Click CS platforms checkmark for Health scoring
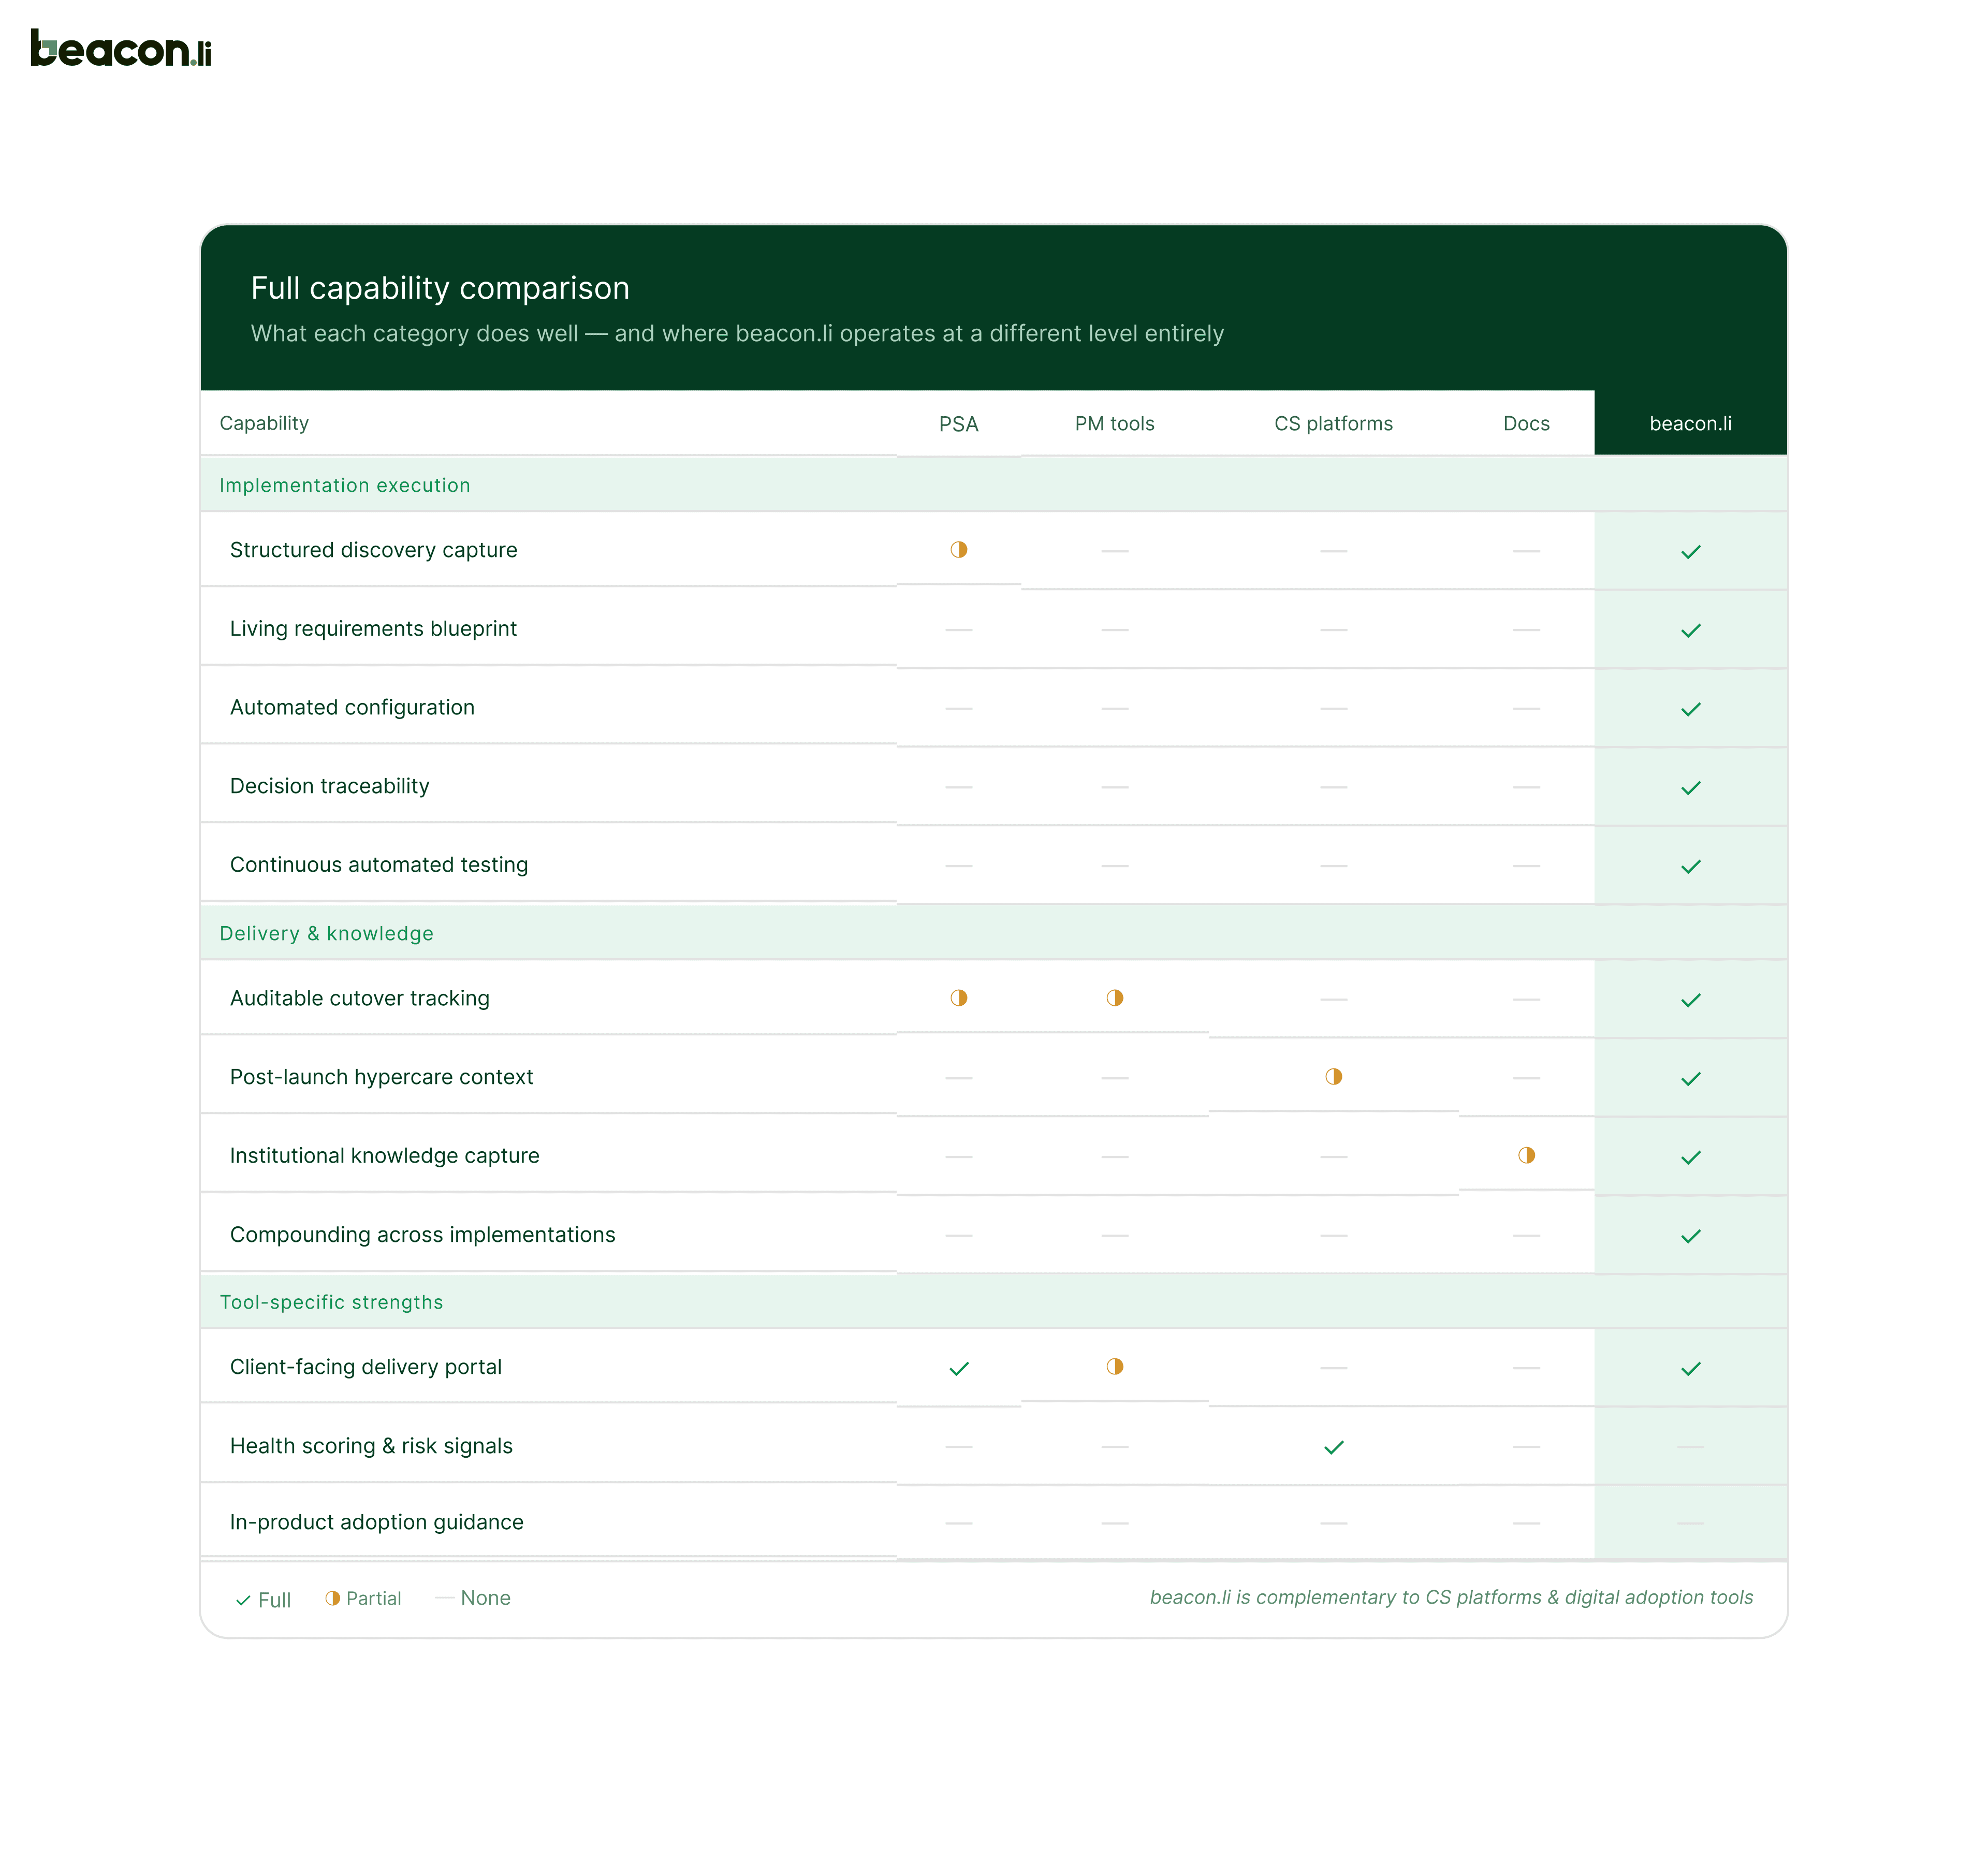The width and height of the screenshot is (1988, 1862). tap(1333, 1447)
